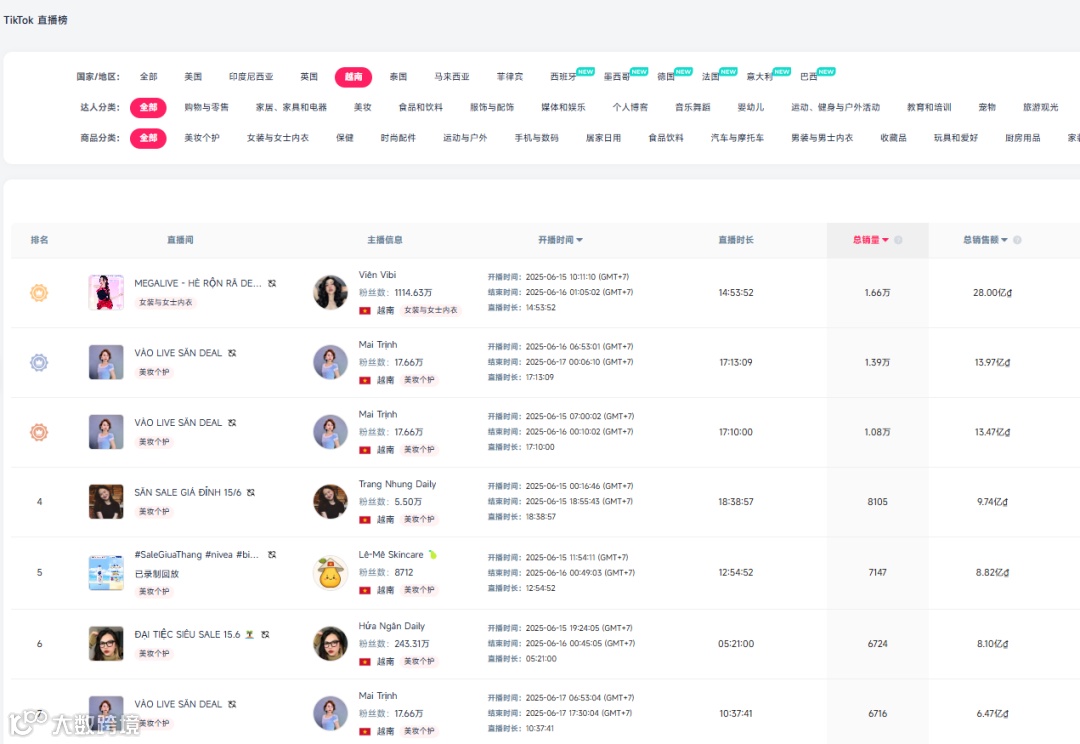
Task: Filter products by 美妆个护
Action: tap(202, 138)
